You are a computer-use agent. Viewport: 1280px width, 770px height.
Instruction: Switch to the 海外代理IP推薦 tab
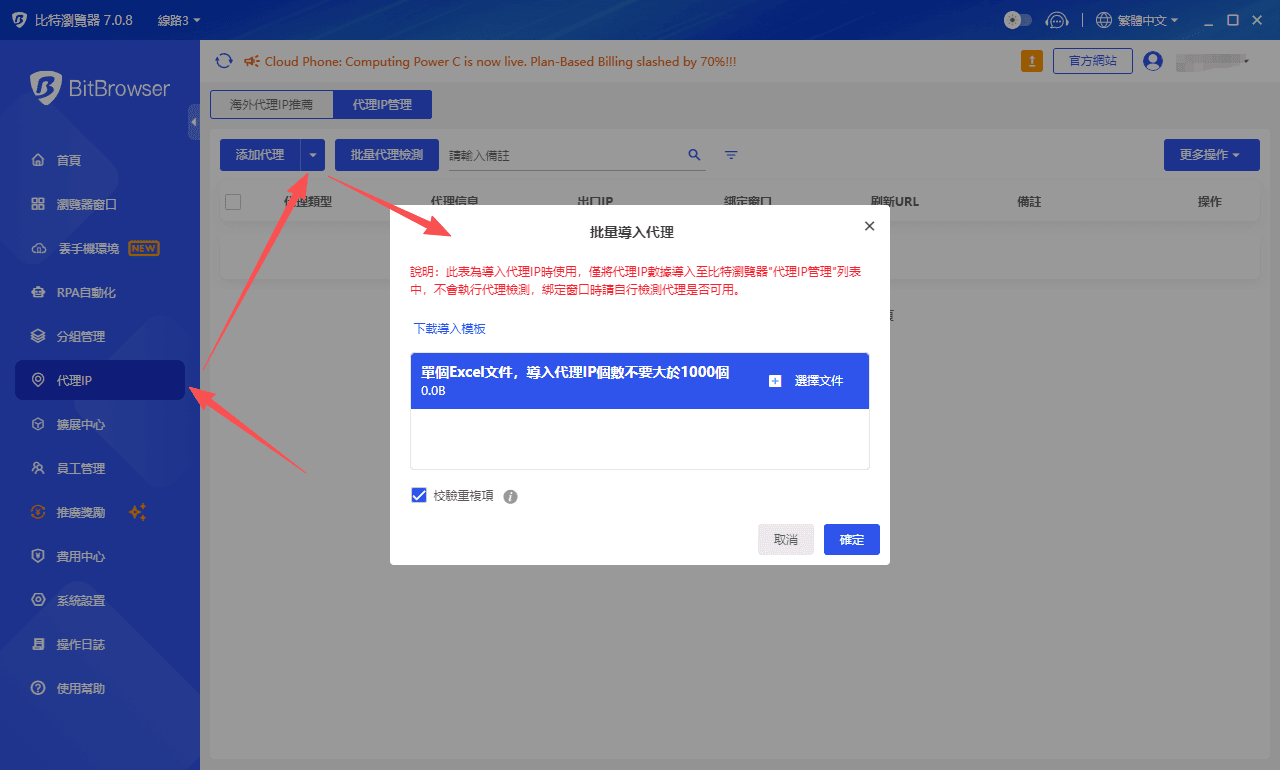(x=271, y=103)
